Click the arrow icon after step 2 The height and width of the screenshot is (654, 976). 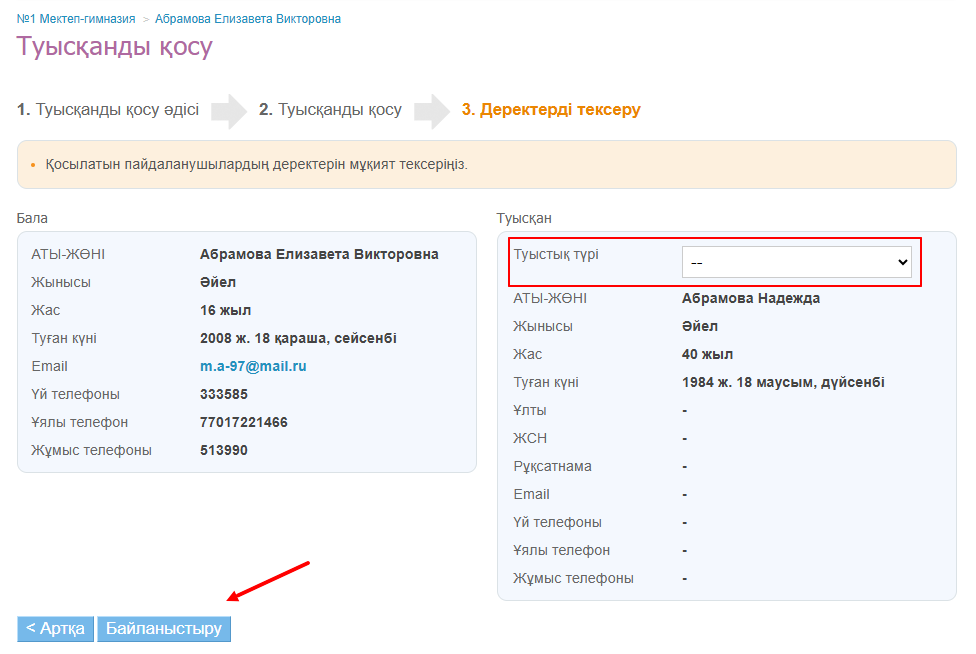coord(432,111)
